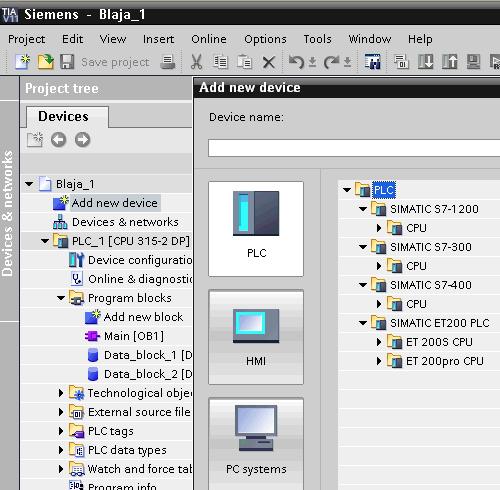Select Data_block_1 in Program blocks
The image size is (500, 490).
click(148, 355)
